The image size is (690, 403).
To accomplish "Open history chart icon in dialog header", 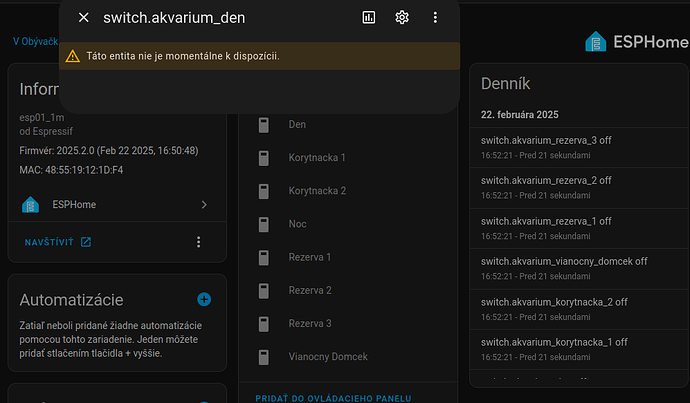I will [x=368, y=18].
